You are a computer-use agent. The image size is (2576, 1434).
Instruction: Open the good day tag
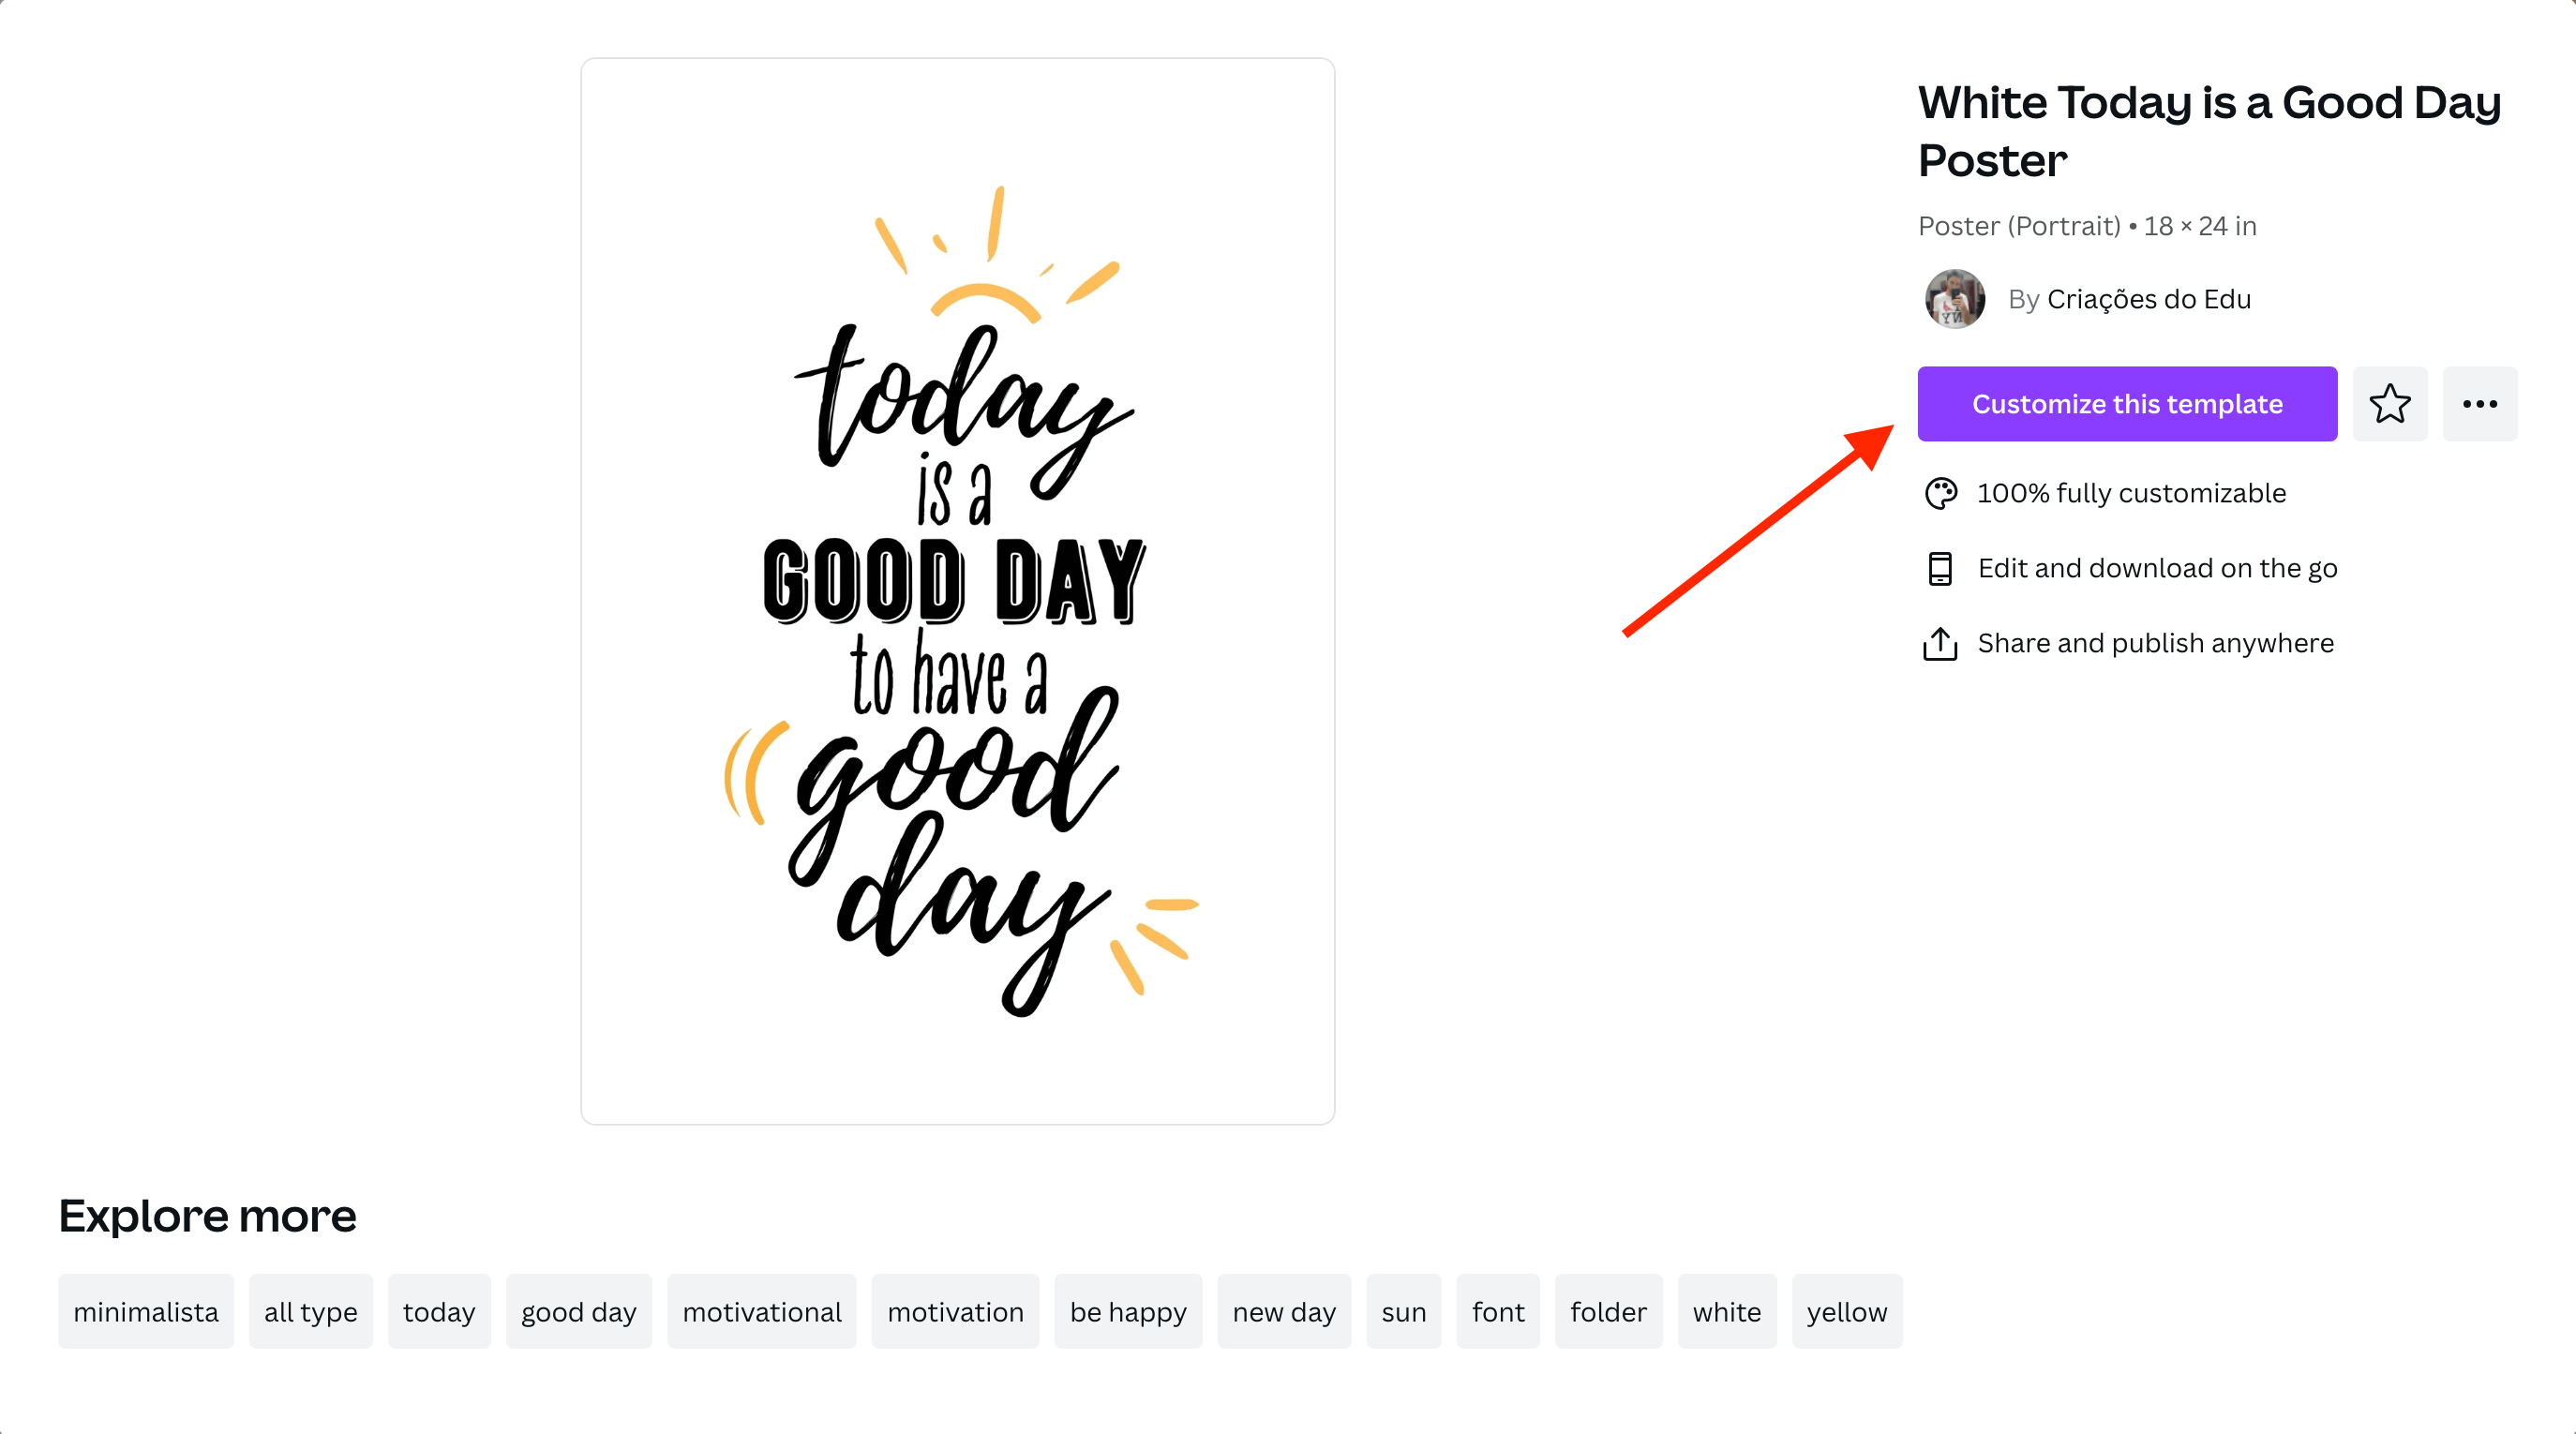click(578, 1311)
